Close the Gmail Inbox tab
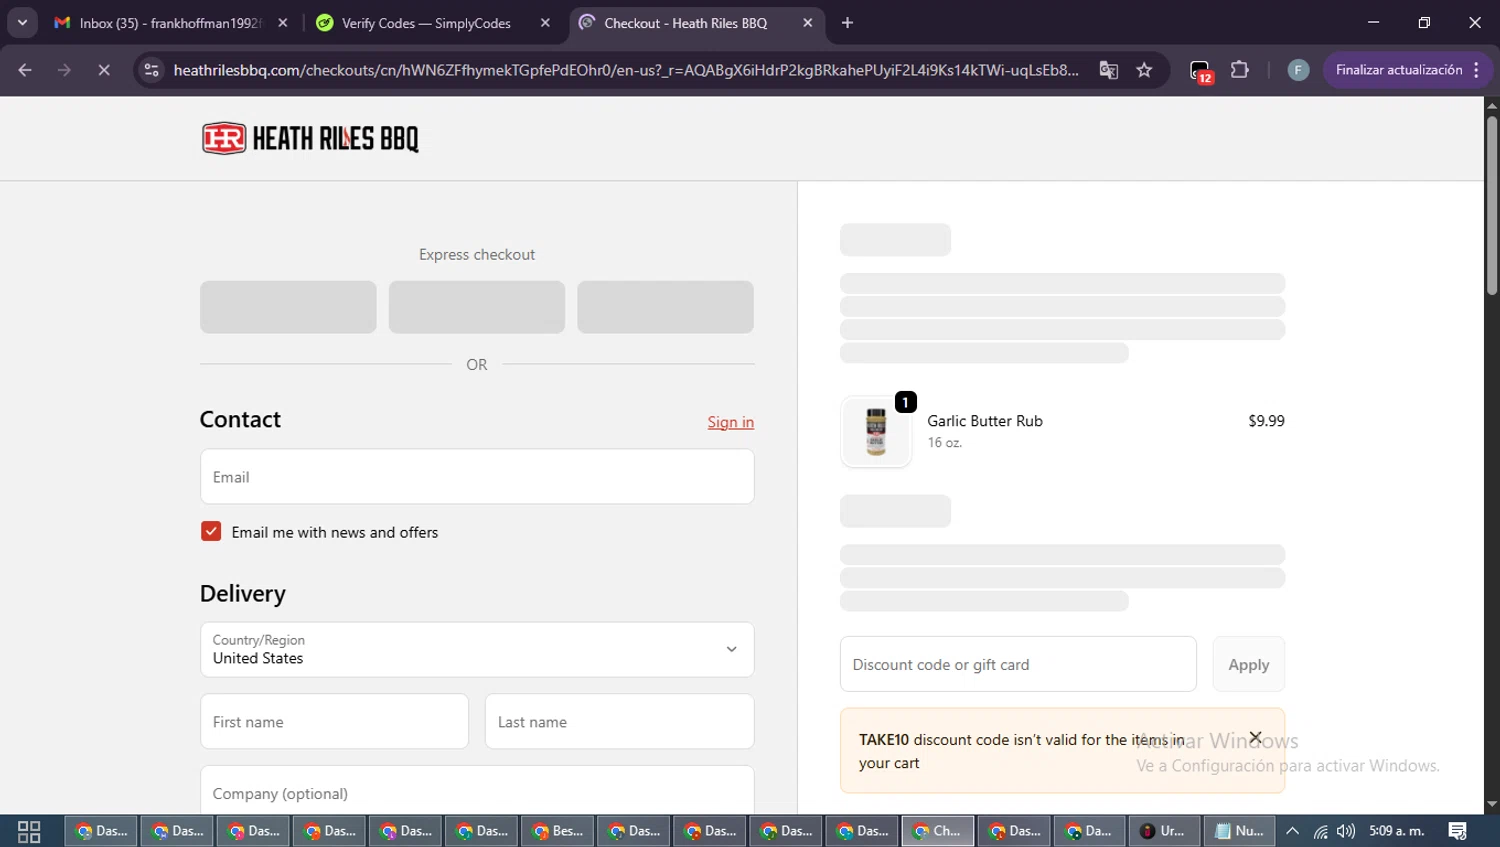 tap(283, 23)
